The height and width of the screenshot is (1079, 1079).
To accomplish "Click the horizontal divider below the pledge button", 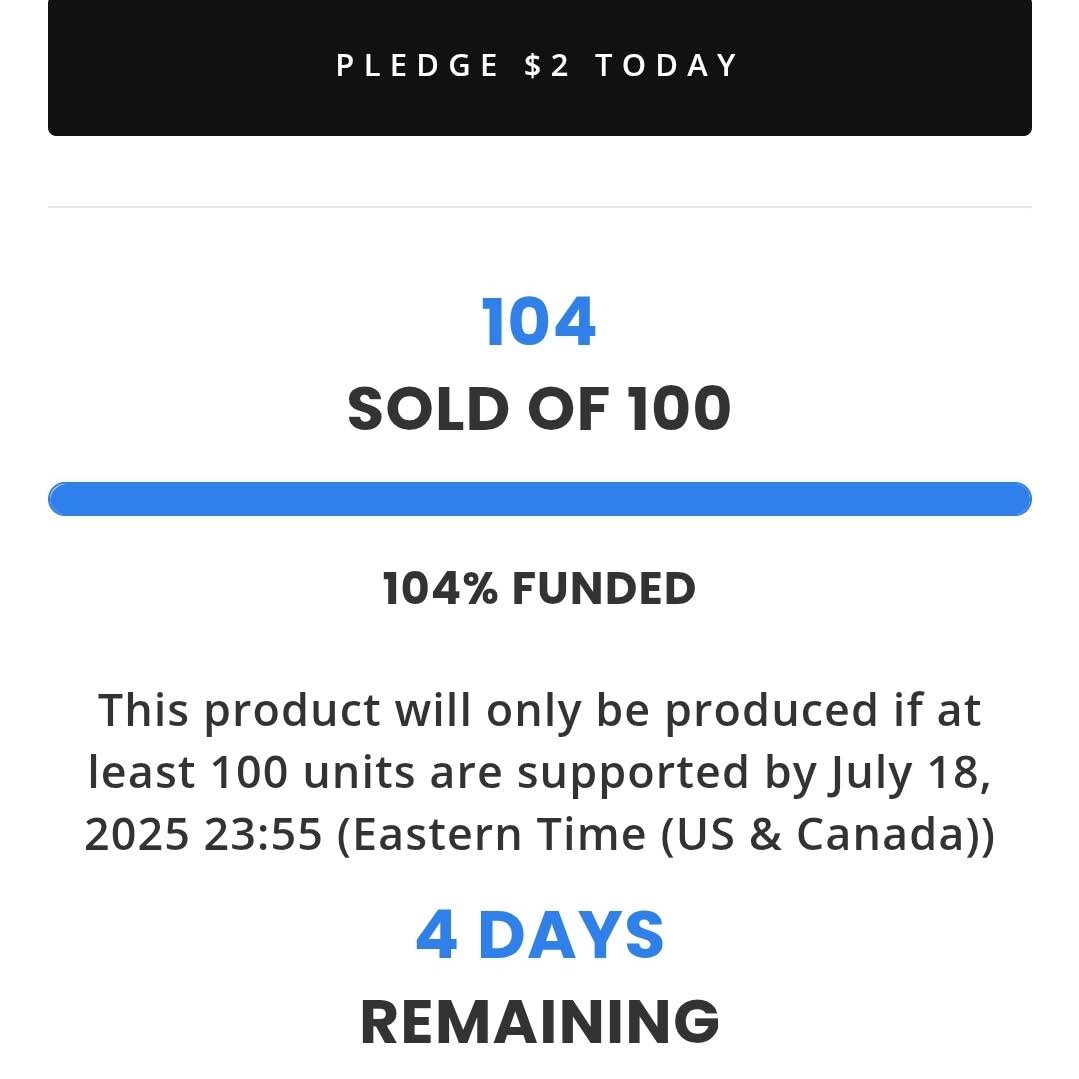I will 539,207.
